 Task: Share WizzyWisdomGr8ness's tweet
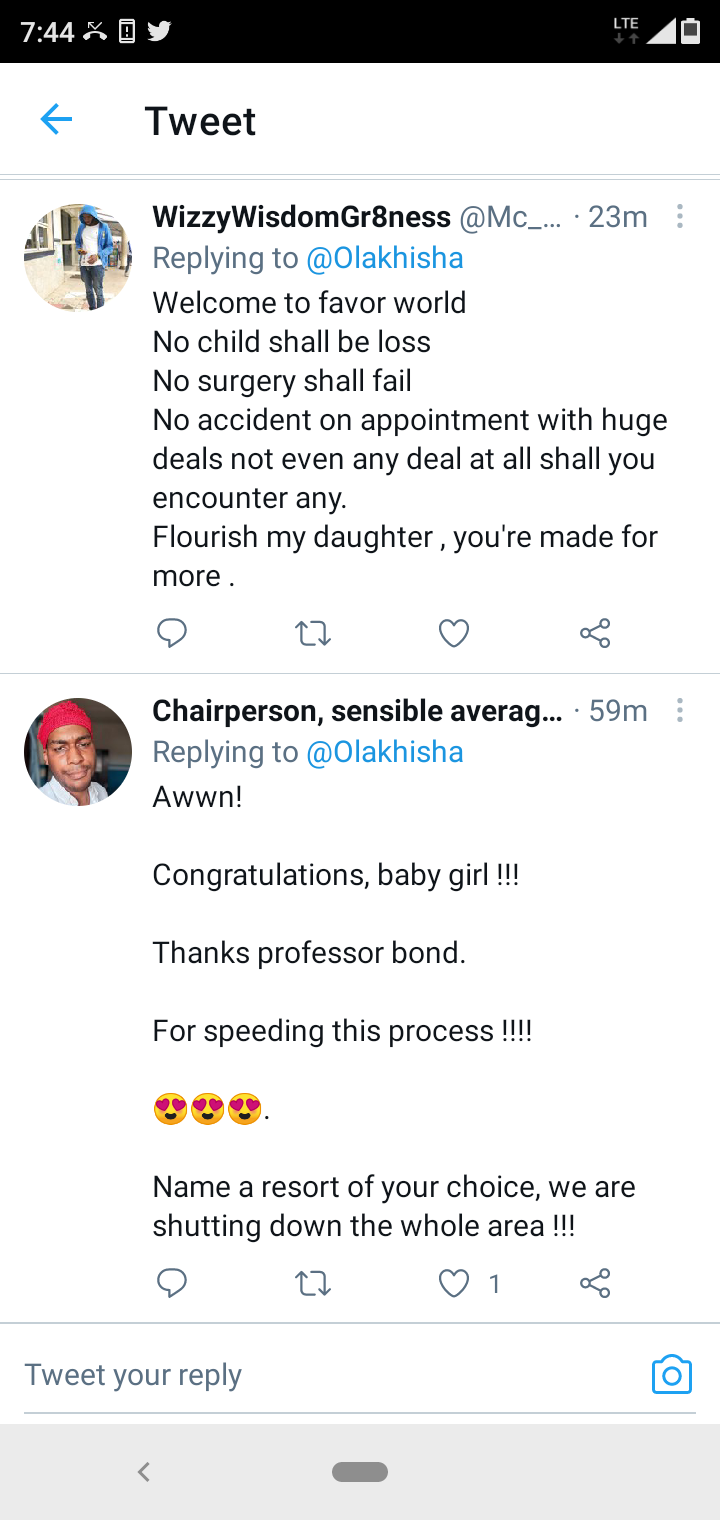(595, 633)
